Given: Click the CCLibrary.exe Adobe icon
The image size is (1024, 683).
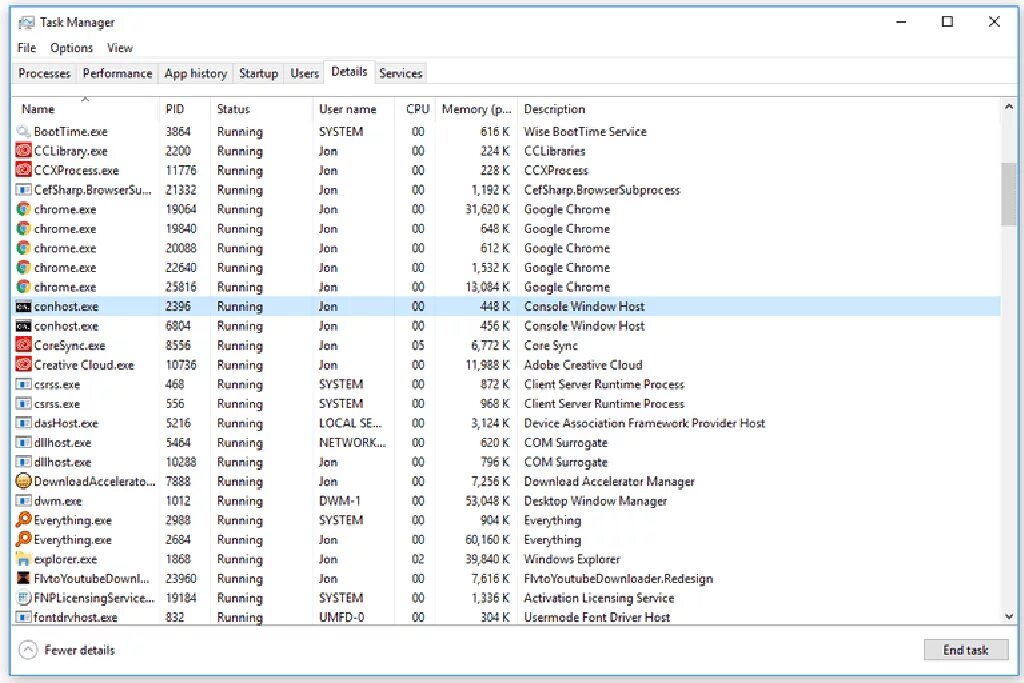Looking at the screenshot, I should (24, 151).
